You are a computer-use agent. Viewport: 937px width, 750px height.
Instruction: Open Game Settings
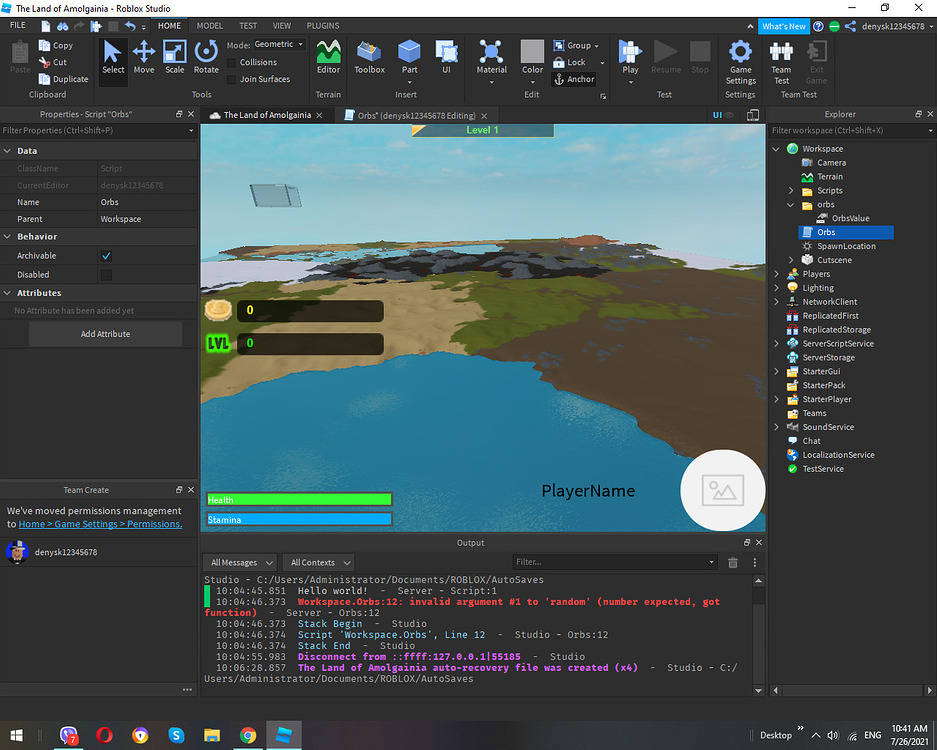pyautogui.click(x=740, y=62)
